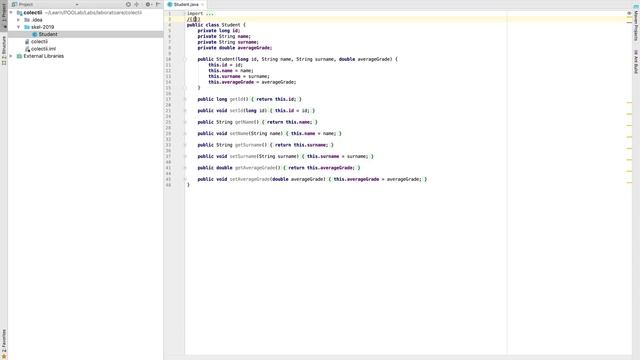Toggle the Project tool window side tab
This screenshot has height=360, width=640.
(x=4, y=16)
